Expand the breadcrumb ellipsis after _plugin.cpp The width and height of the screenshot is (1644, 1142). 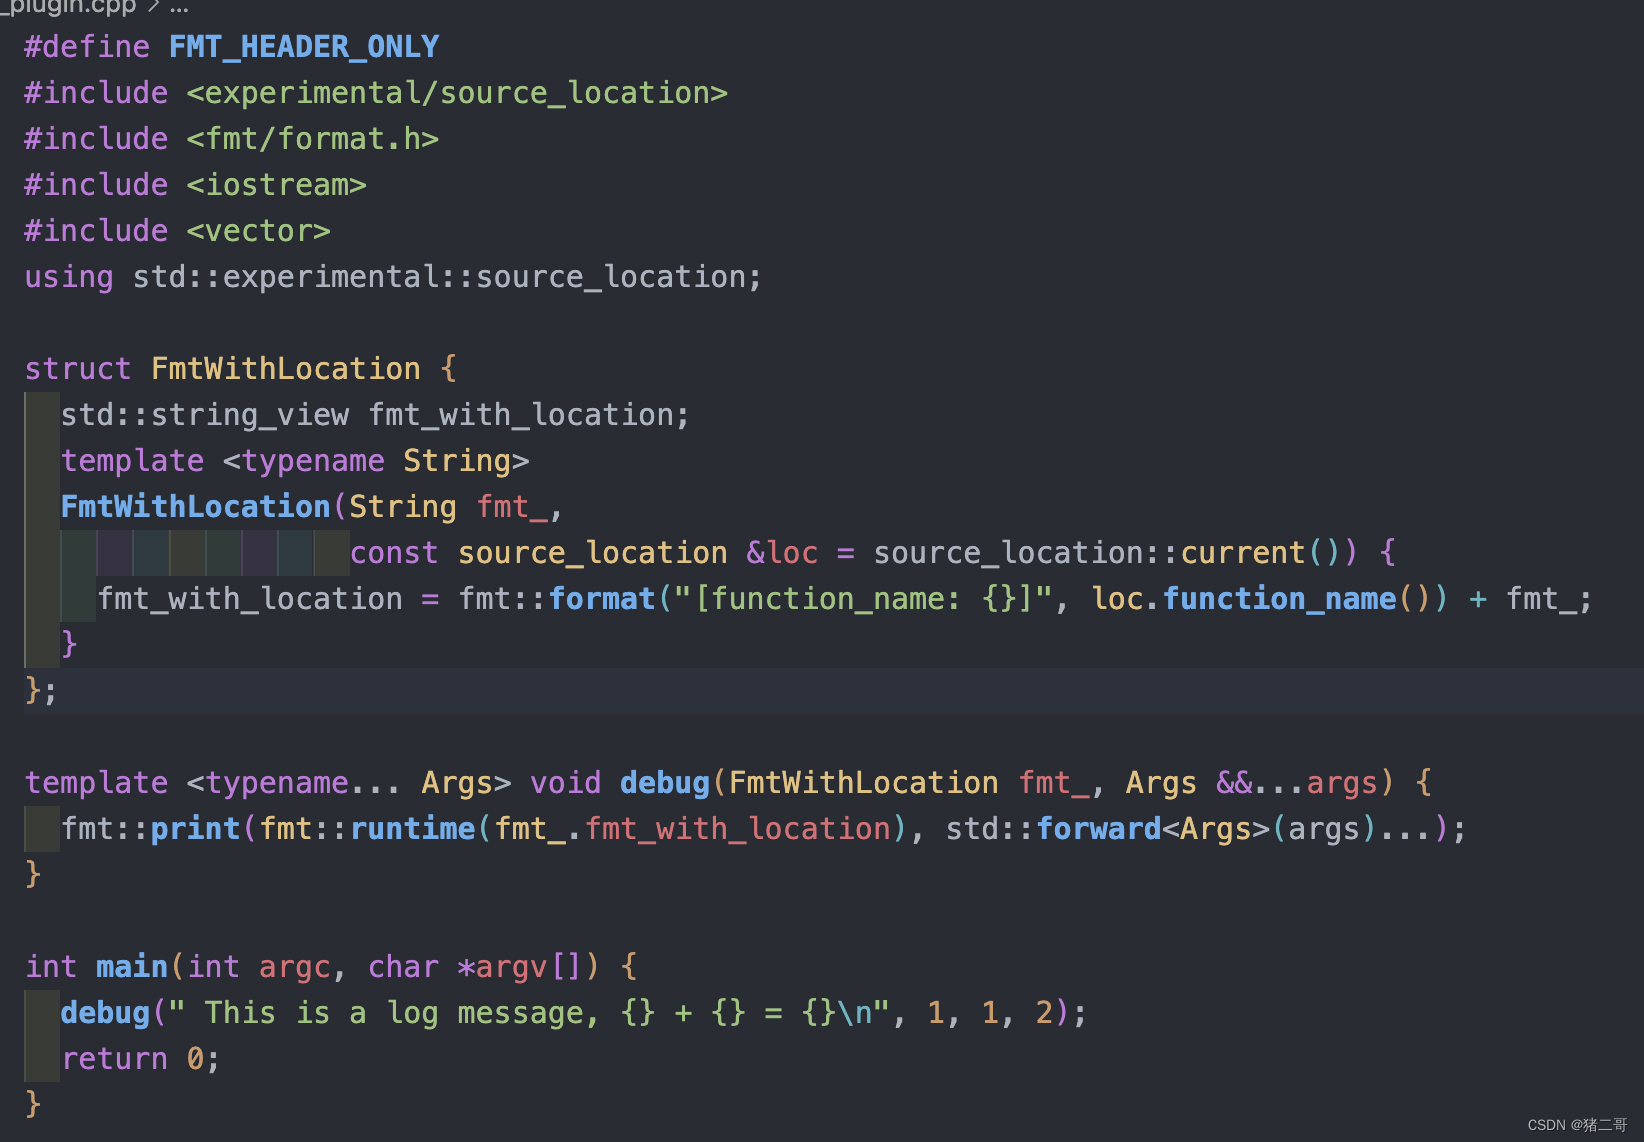pos(178,8)
